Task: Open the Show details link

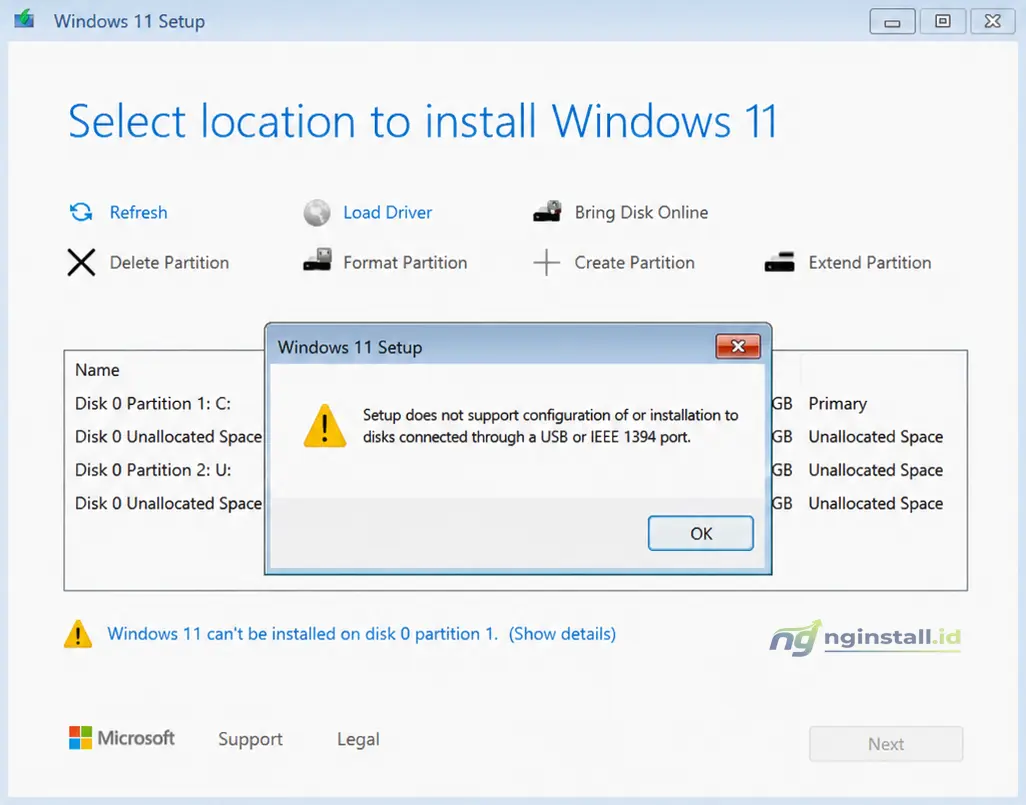Action: click(562, 634)
